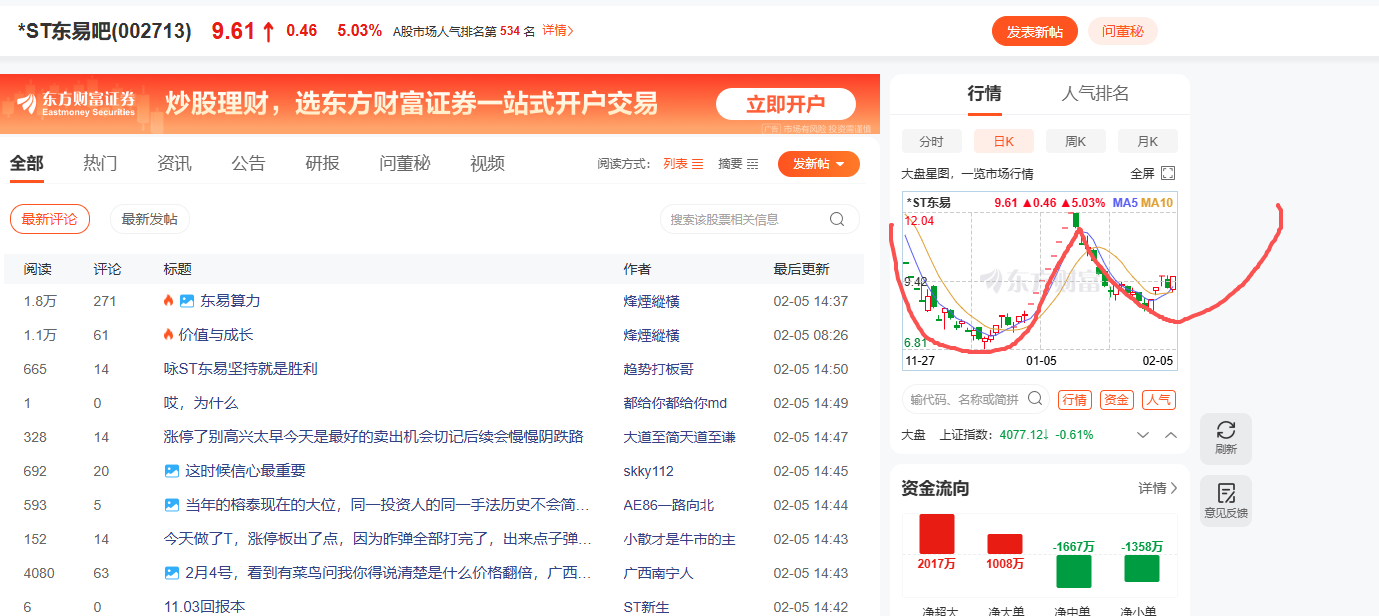Click the 最后更新 column header

coord(801,269)
